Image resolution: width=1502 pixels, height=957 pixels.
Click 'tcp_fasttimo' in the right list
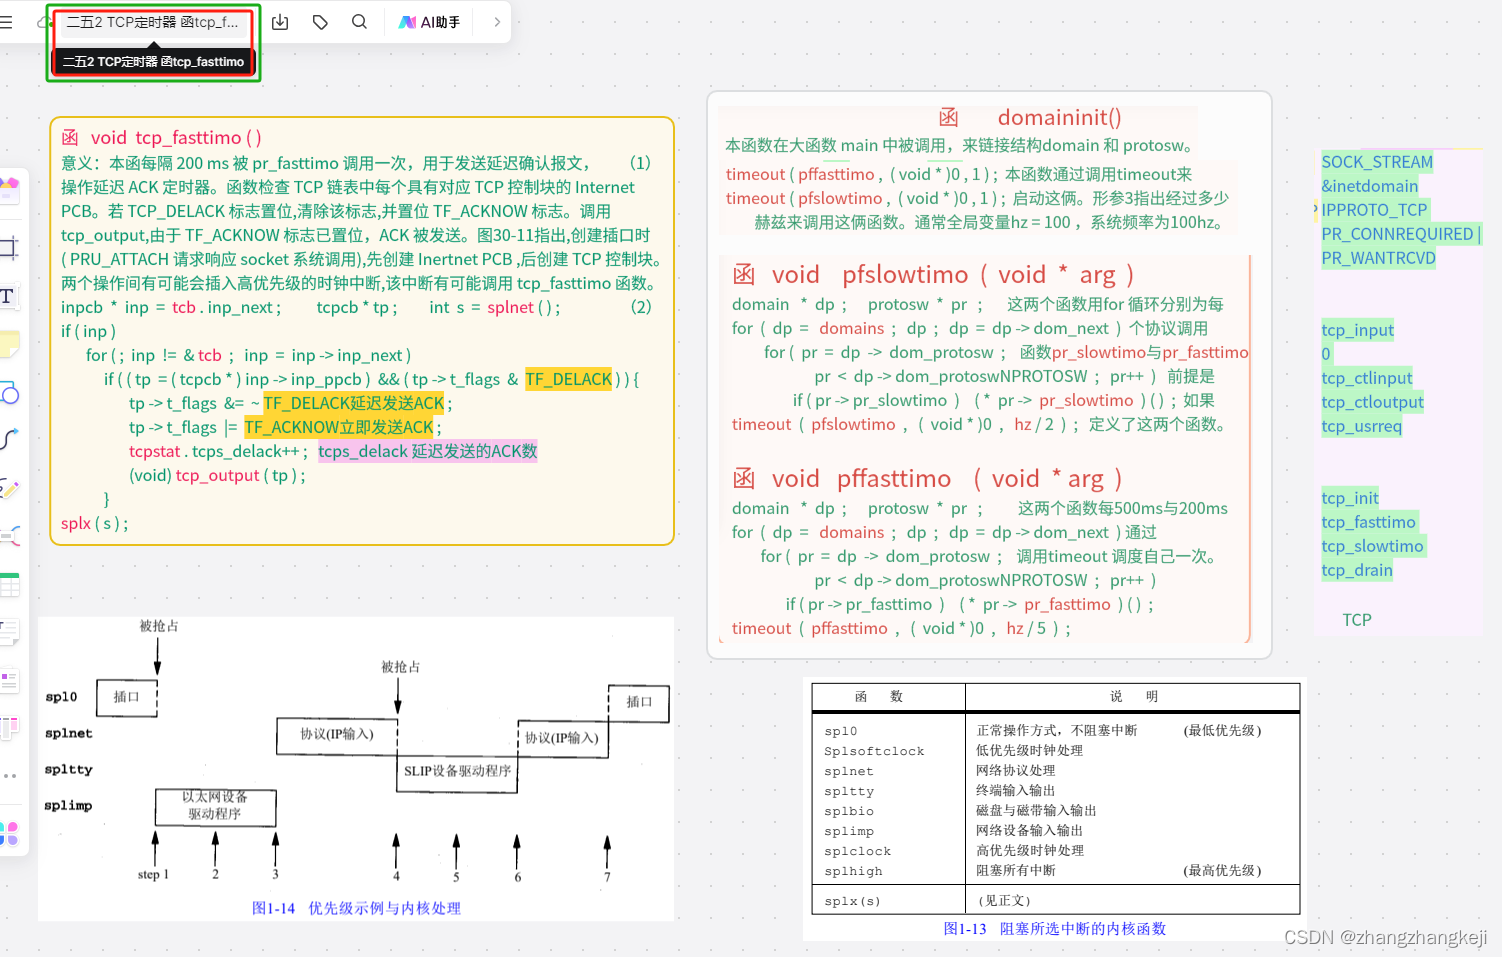1368,522
